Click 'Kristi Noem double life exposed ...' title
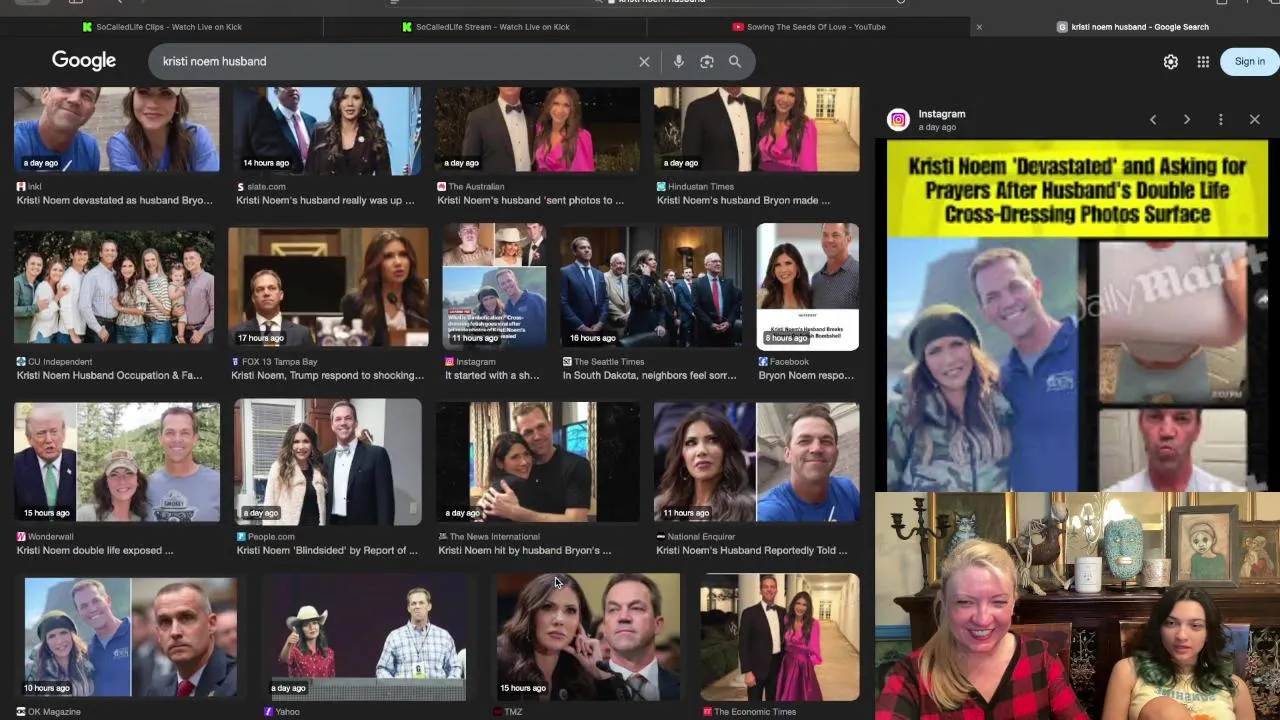The image size is (1280, 720). point(95,550)
